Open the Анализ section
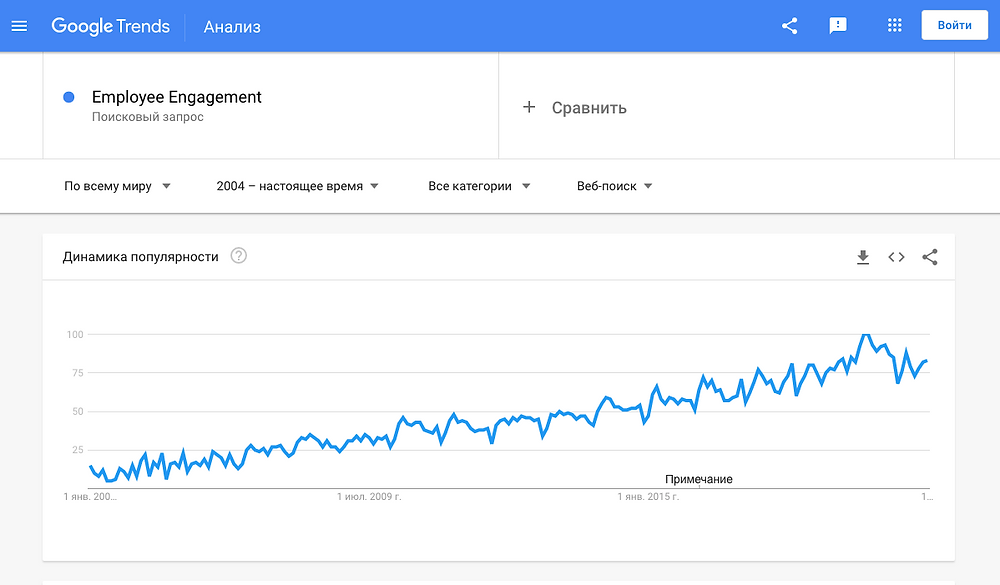 pyautogui.click(x=232, y=27)
